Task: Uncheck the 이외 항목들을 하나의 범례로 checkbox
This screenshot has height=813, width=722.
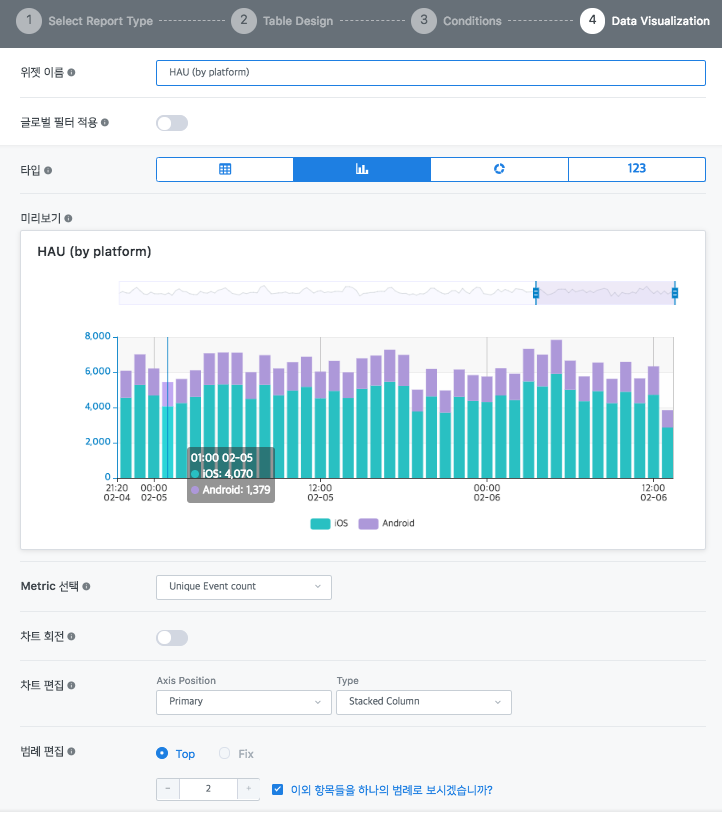Action: tap(277, 790)
